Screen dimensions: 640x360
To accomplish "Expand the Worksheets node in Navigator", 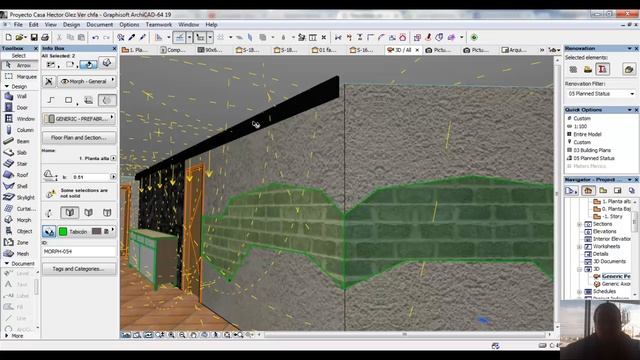I will (579, 247).
